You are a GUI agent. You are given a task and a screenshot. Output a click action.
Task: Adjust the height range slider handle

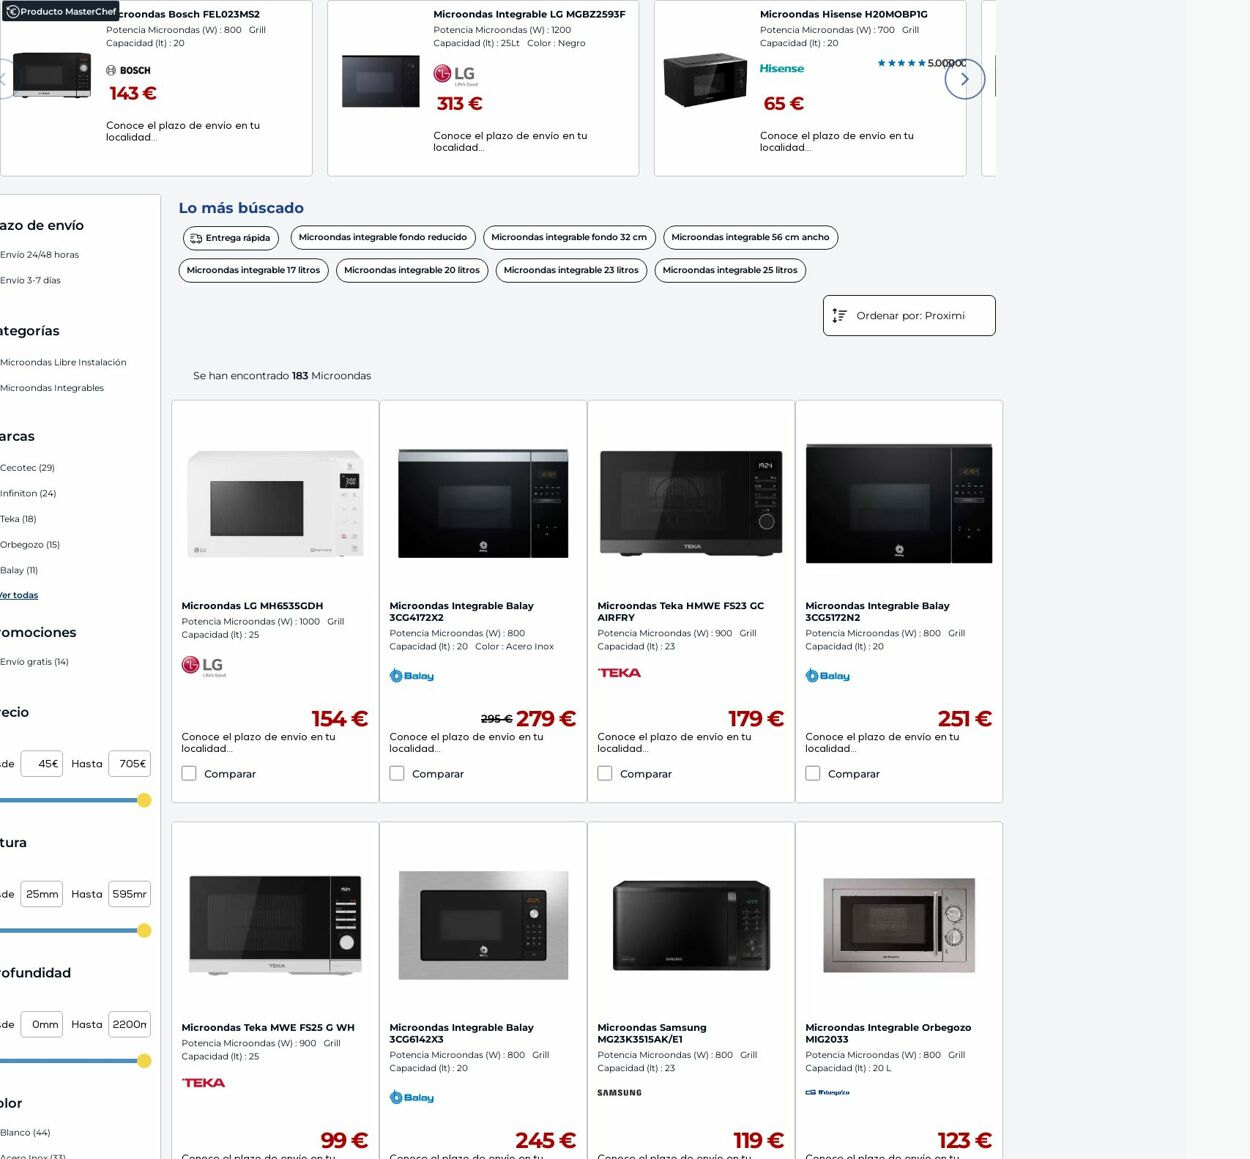[x=144, y=931]
